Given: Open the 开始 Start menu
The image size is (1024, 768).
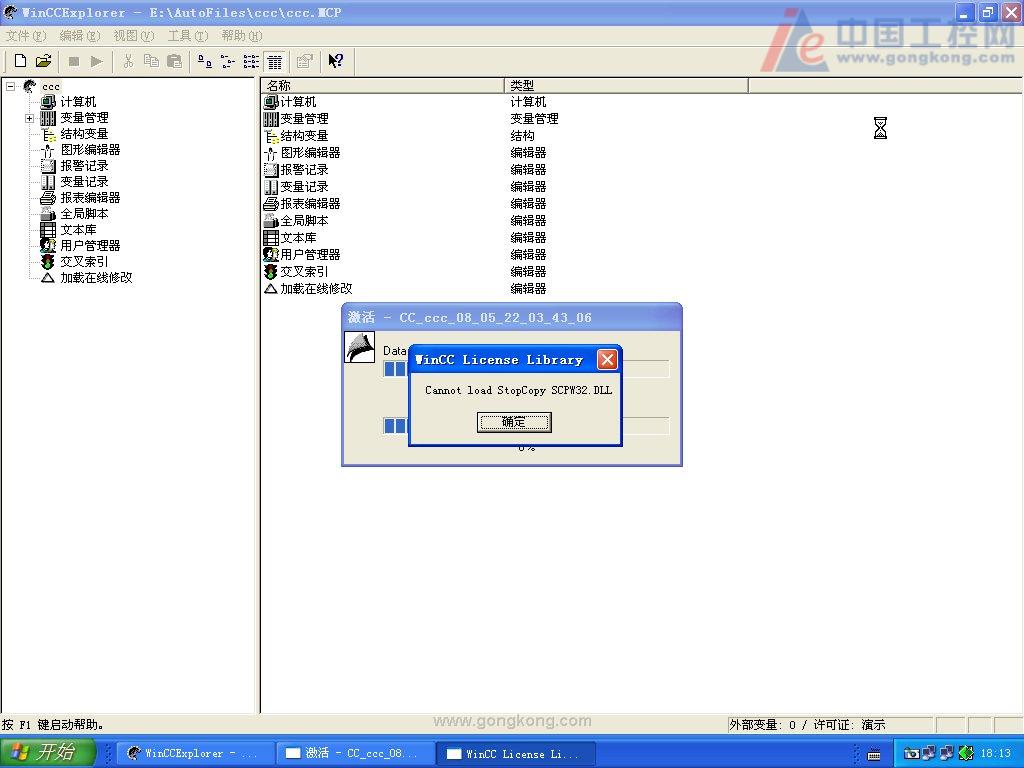Looking at the screenshot, I should click(x=48, y=752).
